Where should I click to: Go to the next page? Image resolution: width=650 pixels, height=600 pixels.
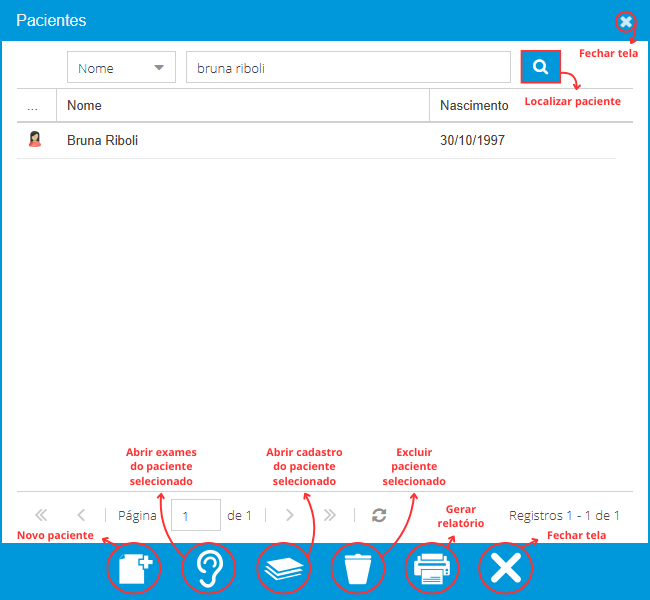289,515
